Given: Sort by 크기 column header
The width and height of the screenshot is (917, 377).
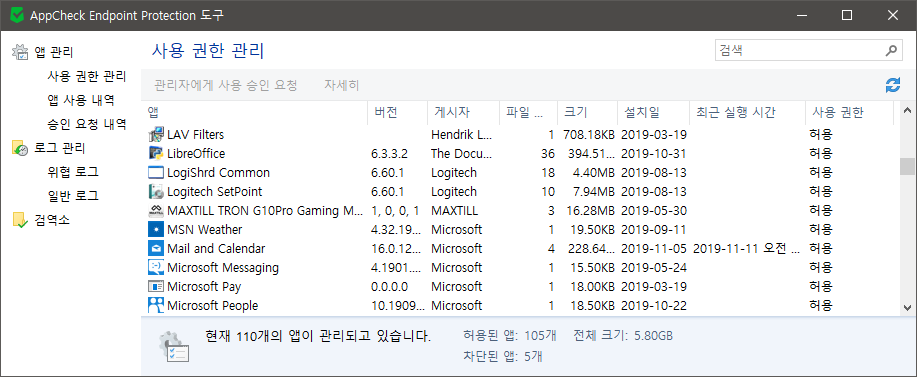Looking at the screenshot, I should tap(587, 113).
